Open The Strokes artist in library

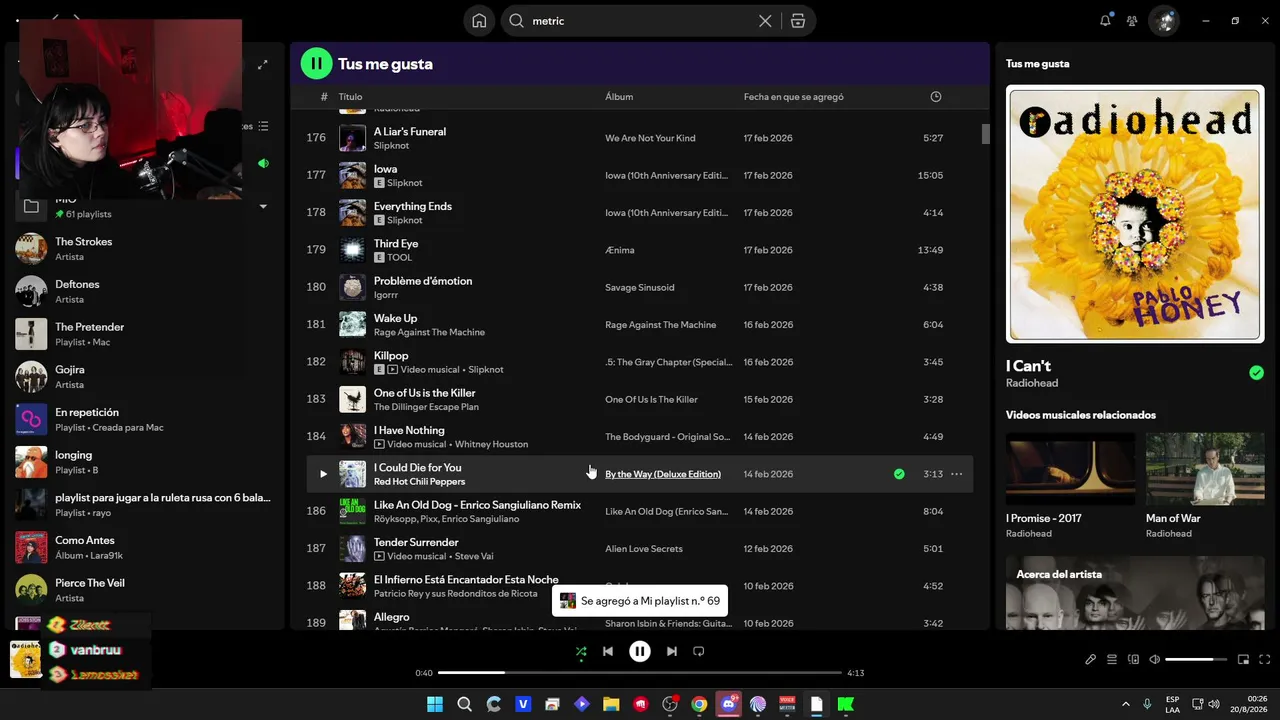click(145, 249)
